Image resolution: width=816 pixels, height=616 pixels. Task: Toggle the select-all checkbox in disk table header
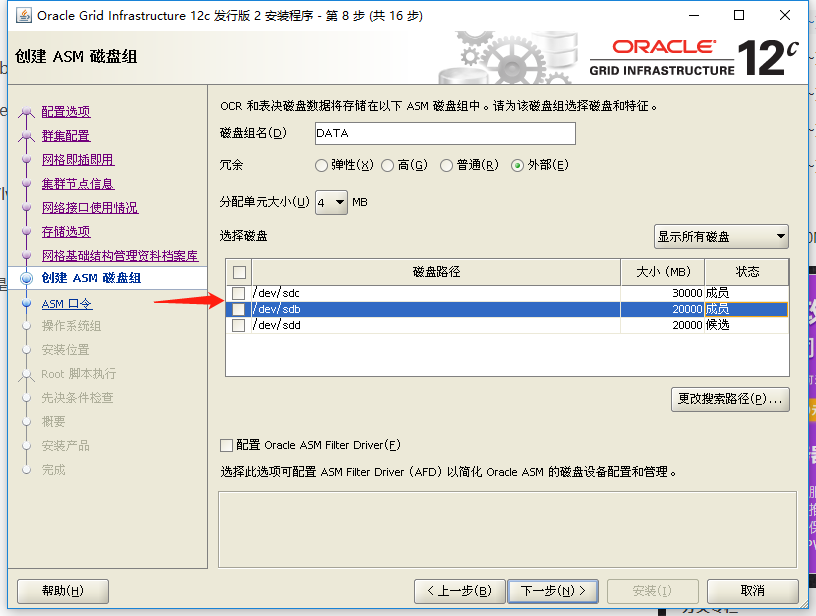click(239, 272)
